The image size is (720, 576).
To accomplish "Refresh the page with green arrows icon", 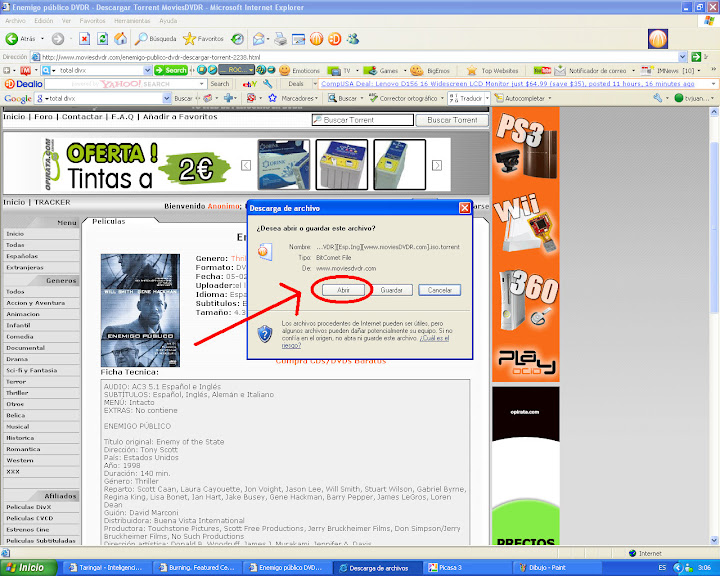I will pos(102,39).
